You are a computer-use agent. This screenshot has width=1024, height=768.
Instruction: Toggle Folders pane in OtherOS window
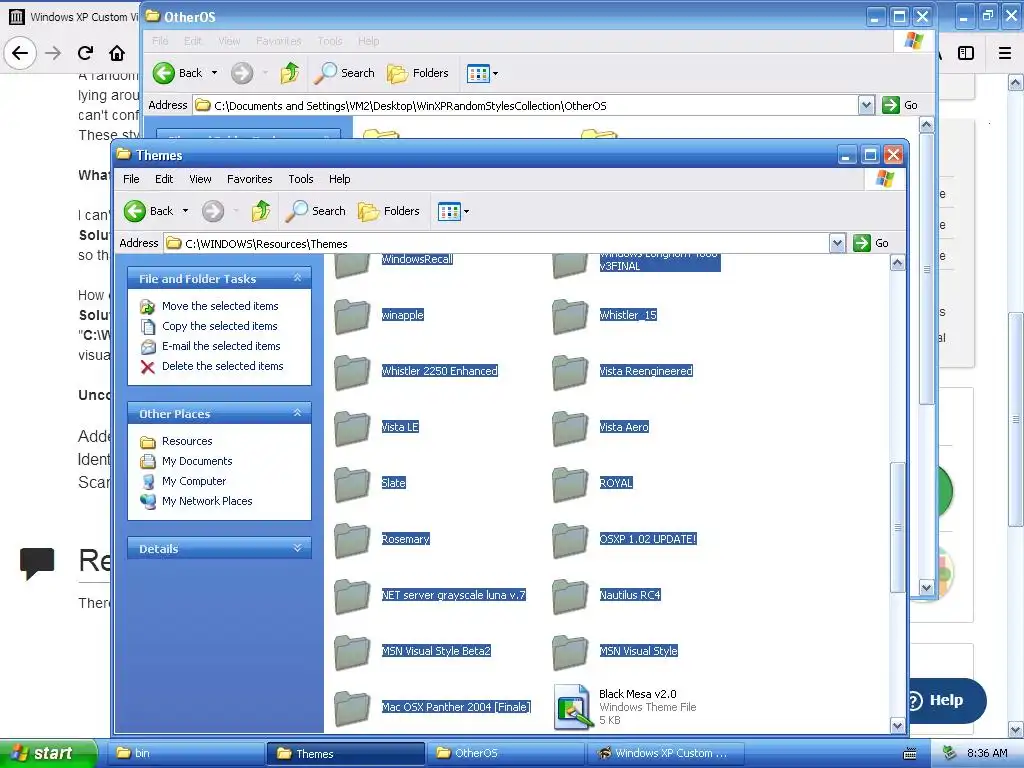(418, 73)
